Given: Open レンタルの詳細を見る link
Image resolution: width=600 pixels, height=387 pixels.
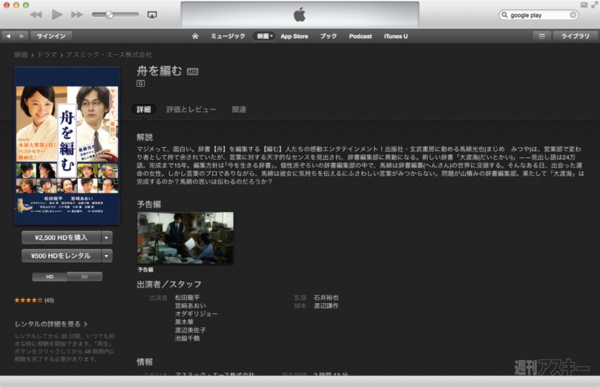Looking at the screenshot, I should [x=51, y=324].
